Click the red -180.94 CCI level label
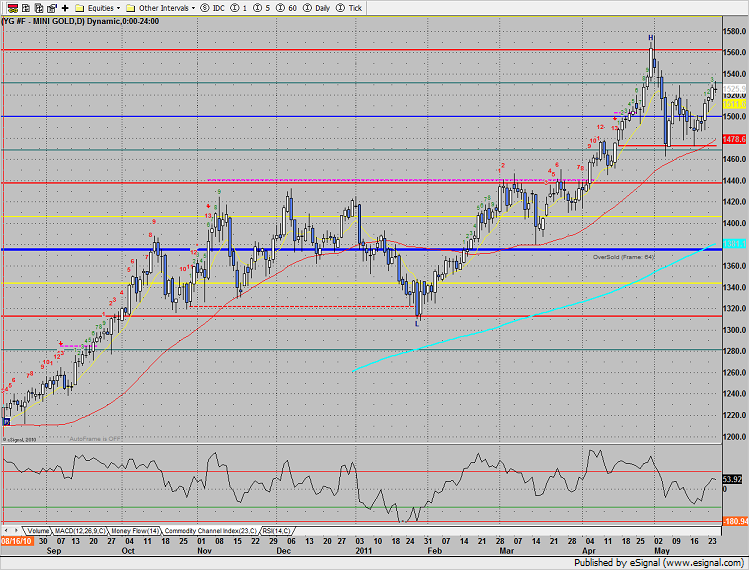This screenshot has width=749, height=570. pos(735,521)
